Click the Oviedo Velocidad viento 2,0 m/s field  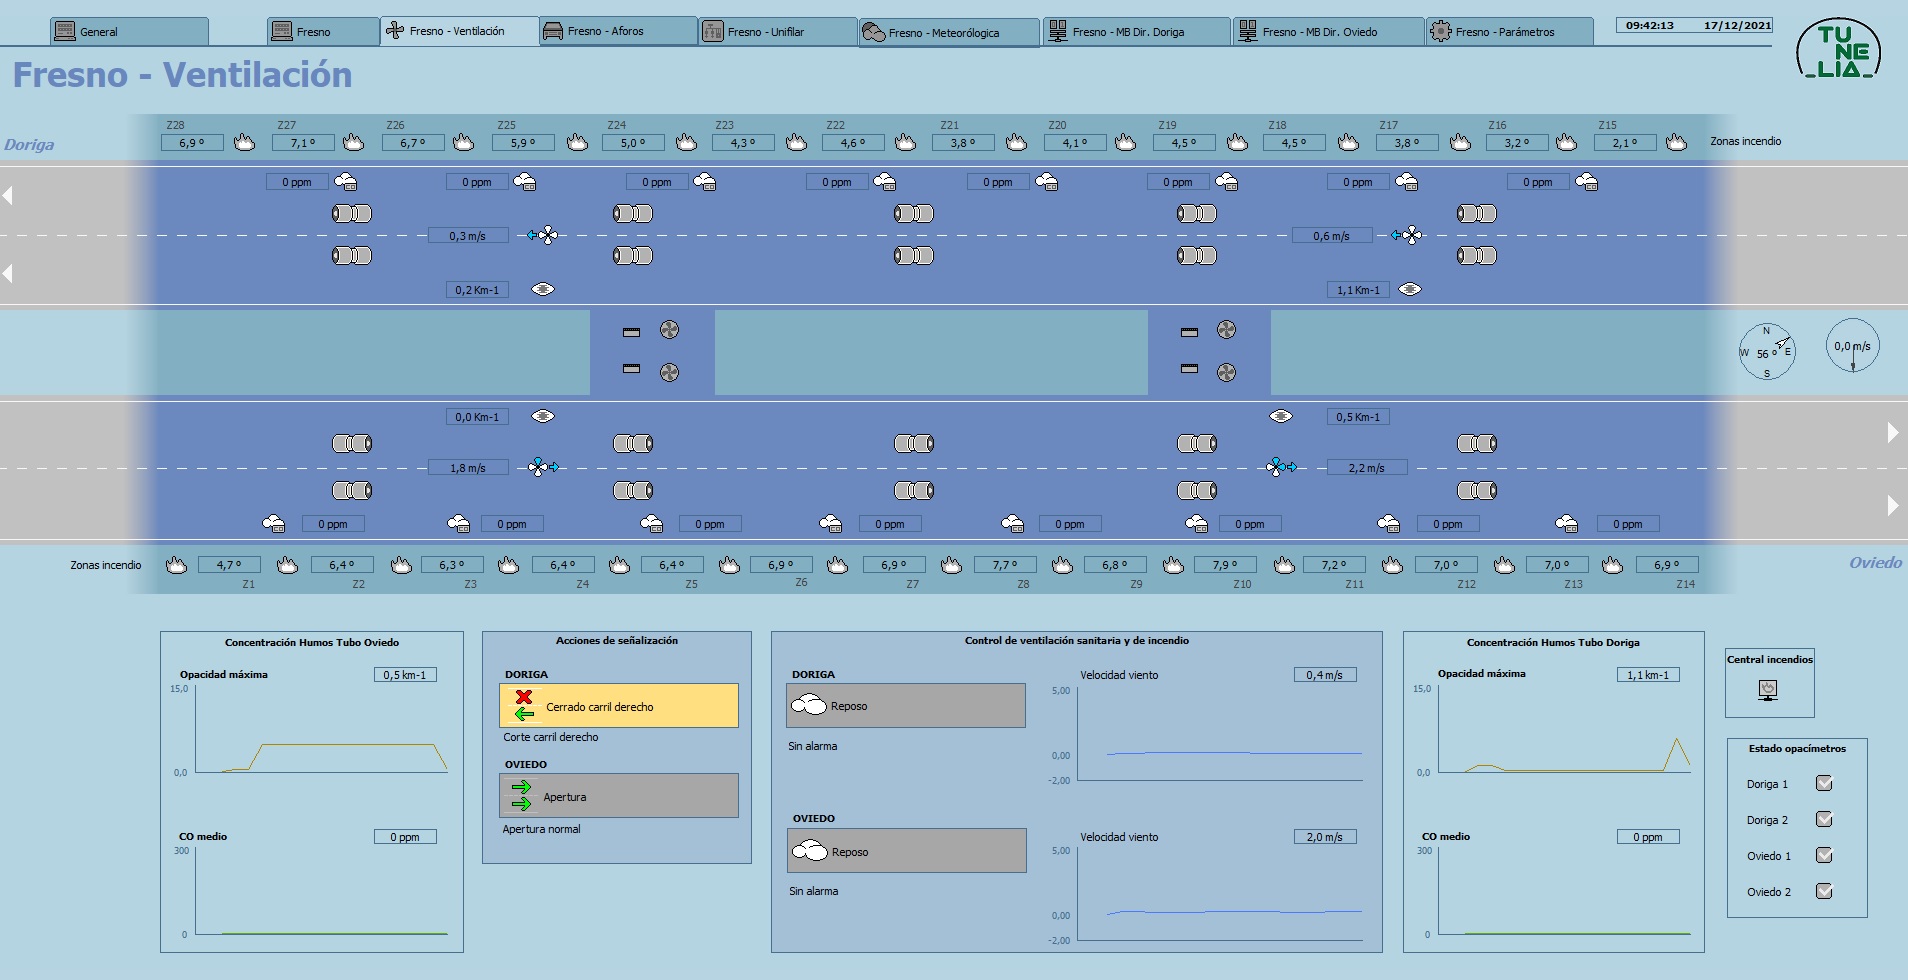point(1325,837)
